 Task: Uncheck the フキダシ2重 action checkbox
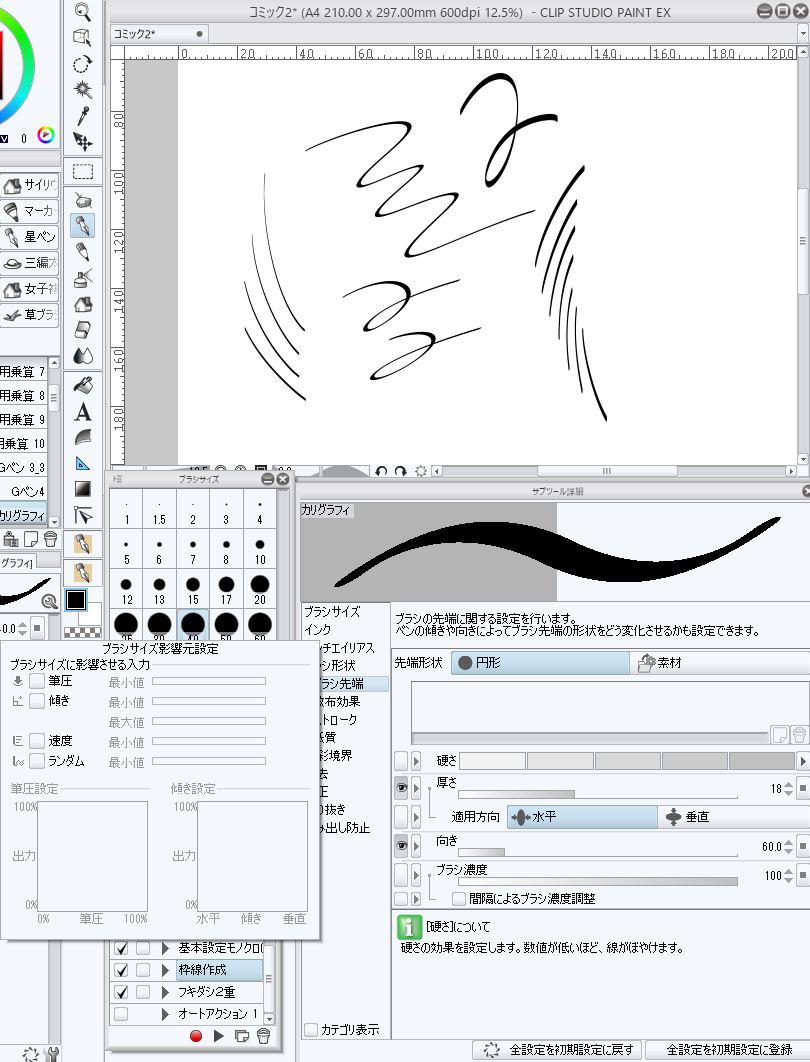(121, 992)
